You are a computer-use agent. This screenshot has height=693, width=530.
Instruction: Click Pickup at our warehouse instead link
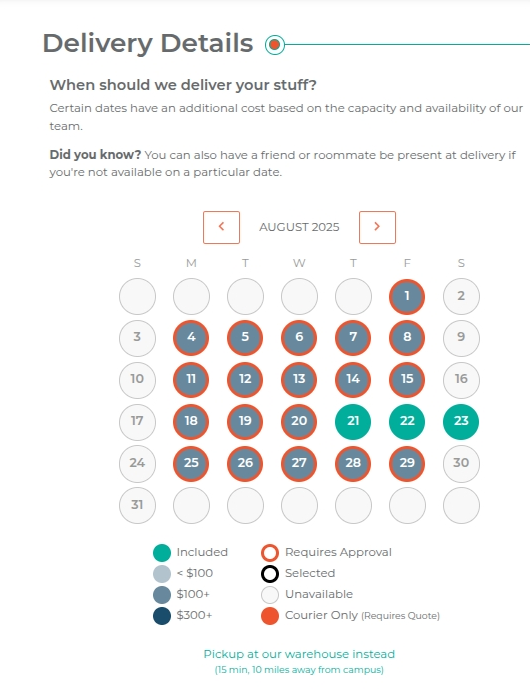coord(299,654)
